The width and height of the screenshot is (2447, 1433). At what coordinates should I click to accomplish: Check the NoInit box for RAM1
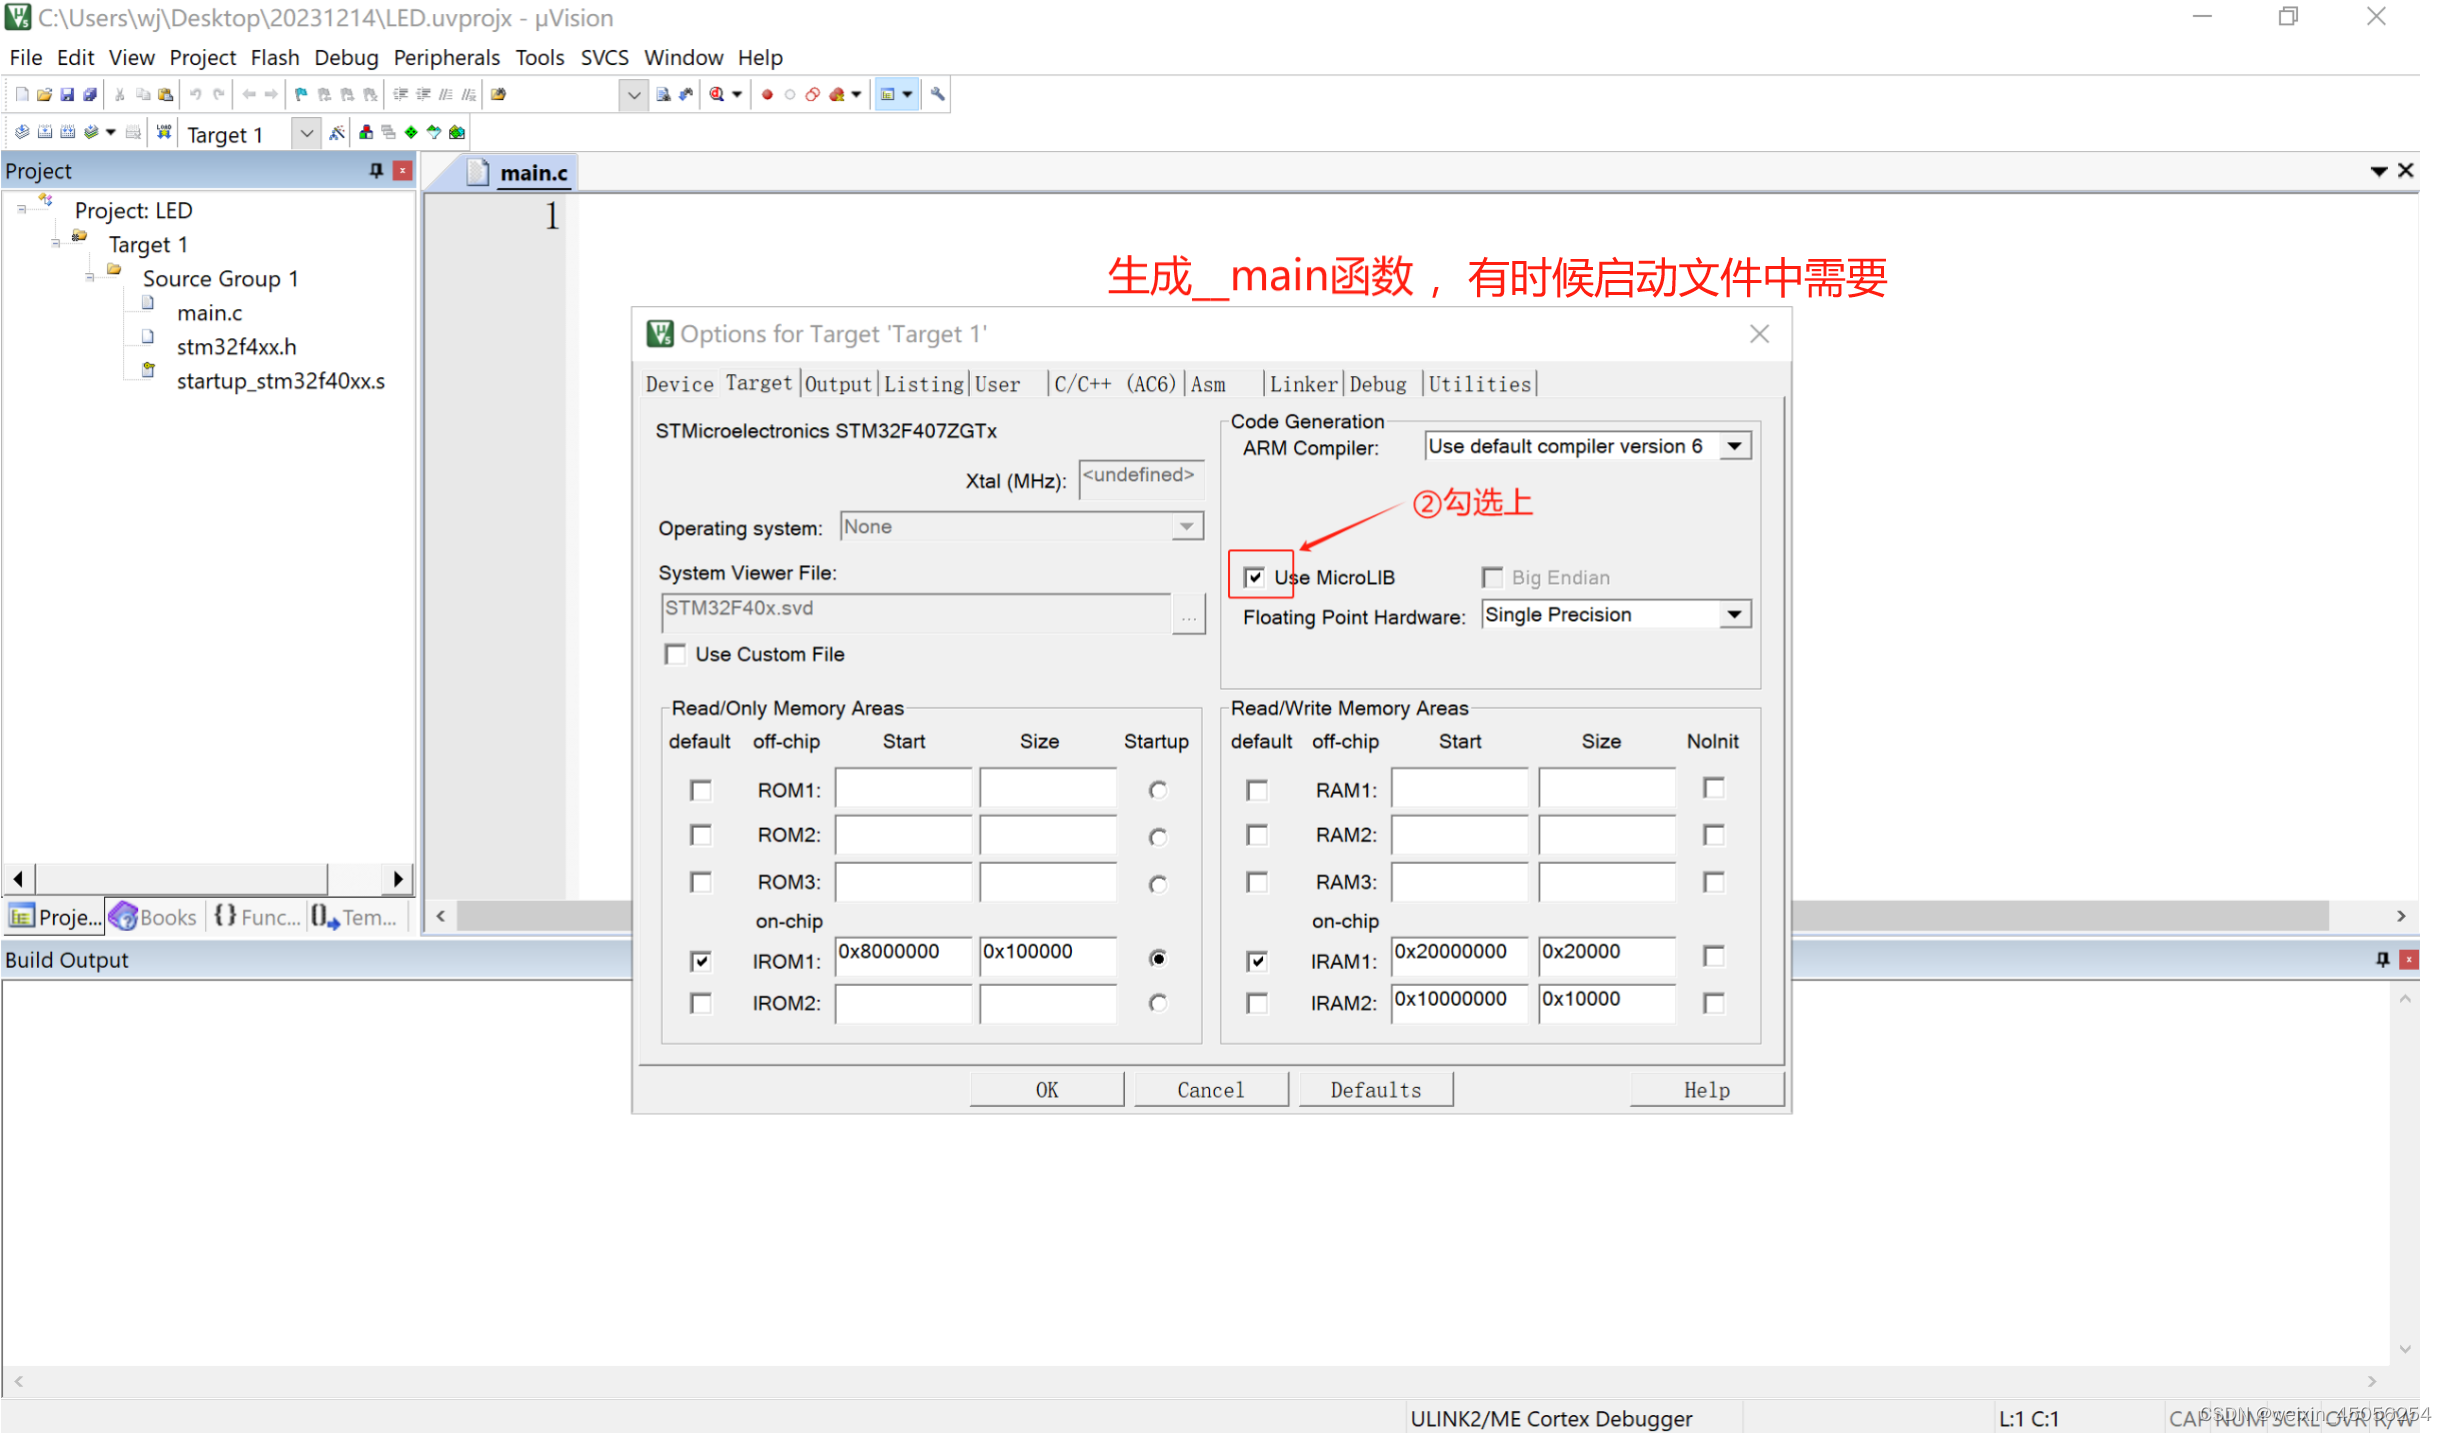(x=1714, y=788)
